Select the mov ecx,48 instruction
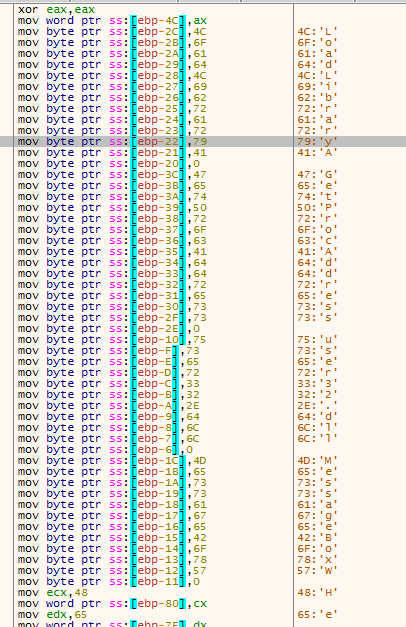 (53, 593)
